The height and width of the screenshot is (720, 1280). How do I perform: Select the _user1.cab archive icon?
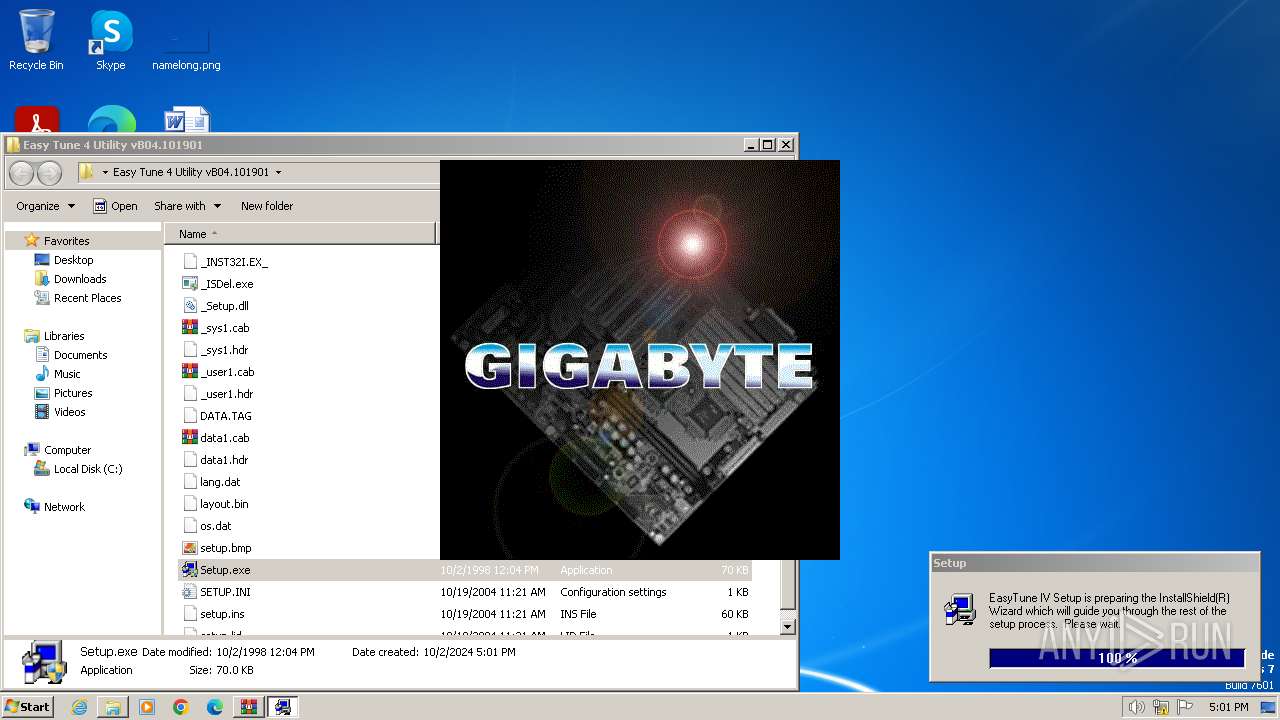(190, 372)
